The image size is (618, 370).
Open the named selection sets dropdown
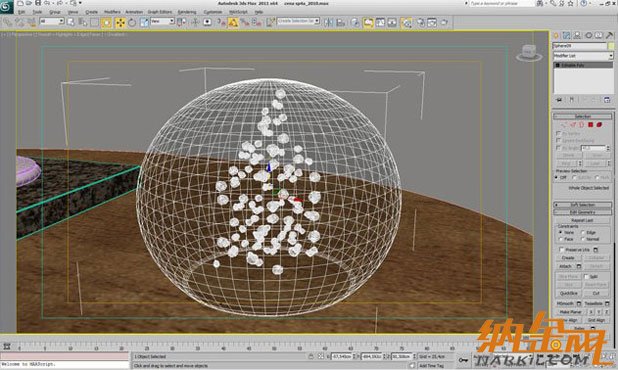click(298, 21)
